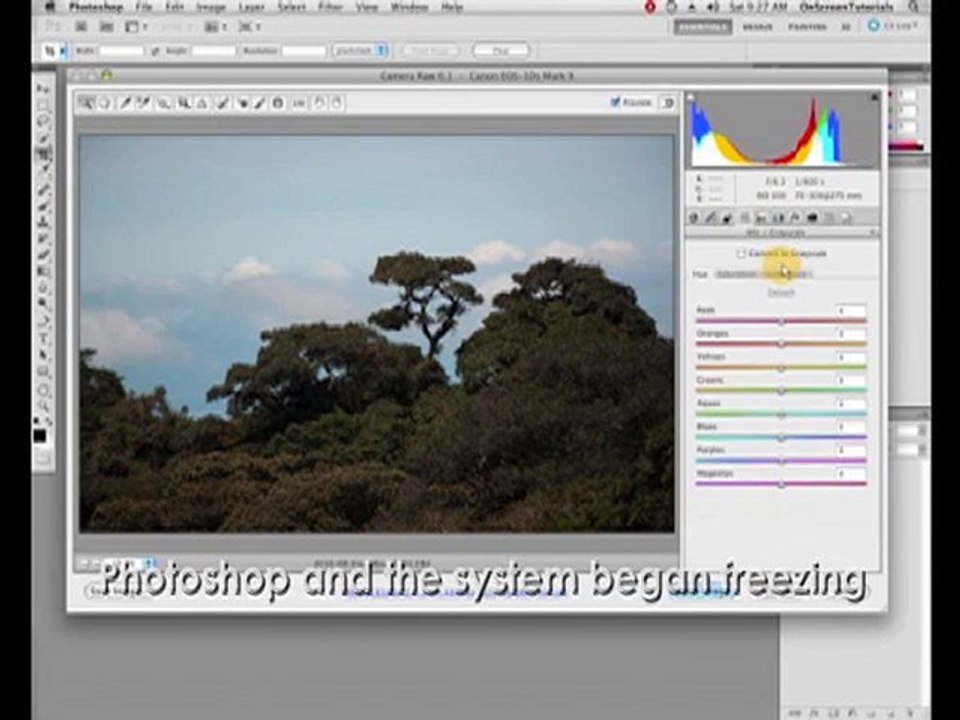This screenshot has height=720, width=960.
Task: Open the CS Live menu
Action: pyautogui.click(x=894, y=26)
